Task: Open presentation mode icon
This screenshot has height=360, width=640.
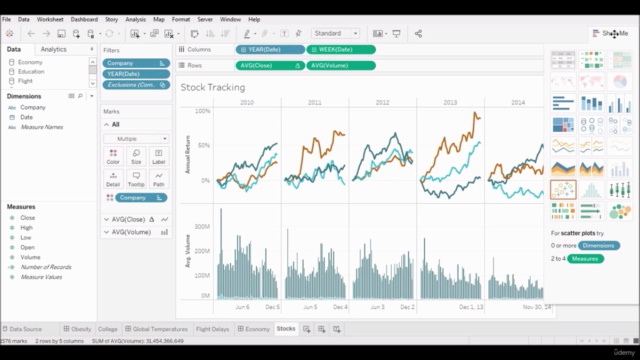Action: [x=396, y=34]
